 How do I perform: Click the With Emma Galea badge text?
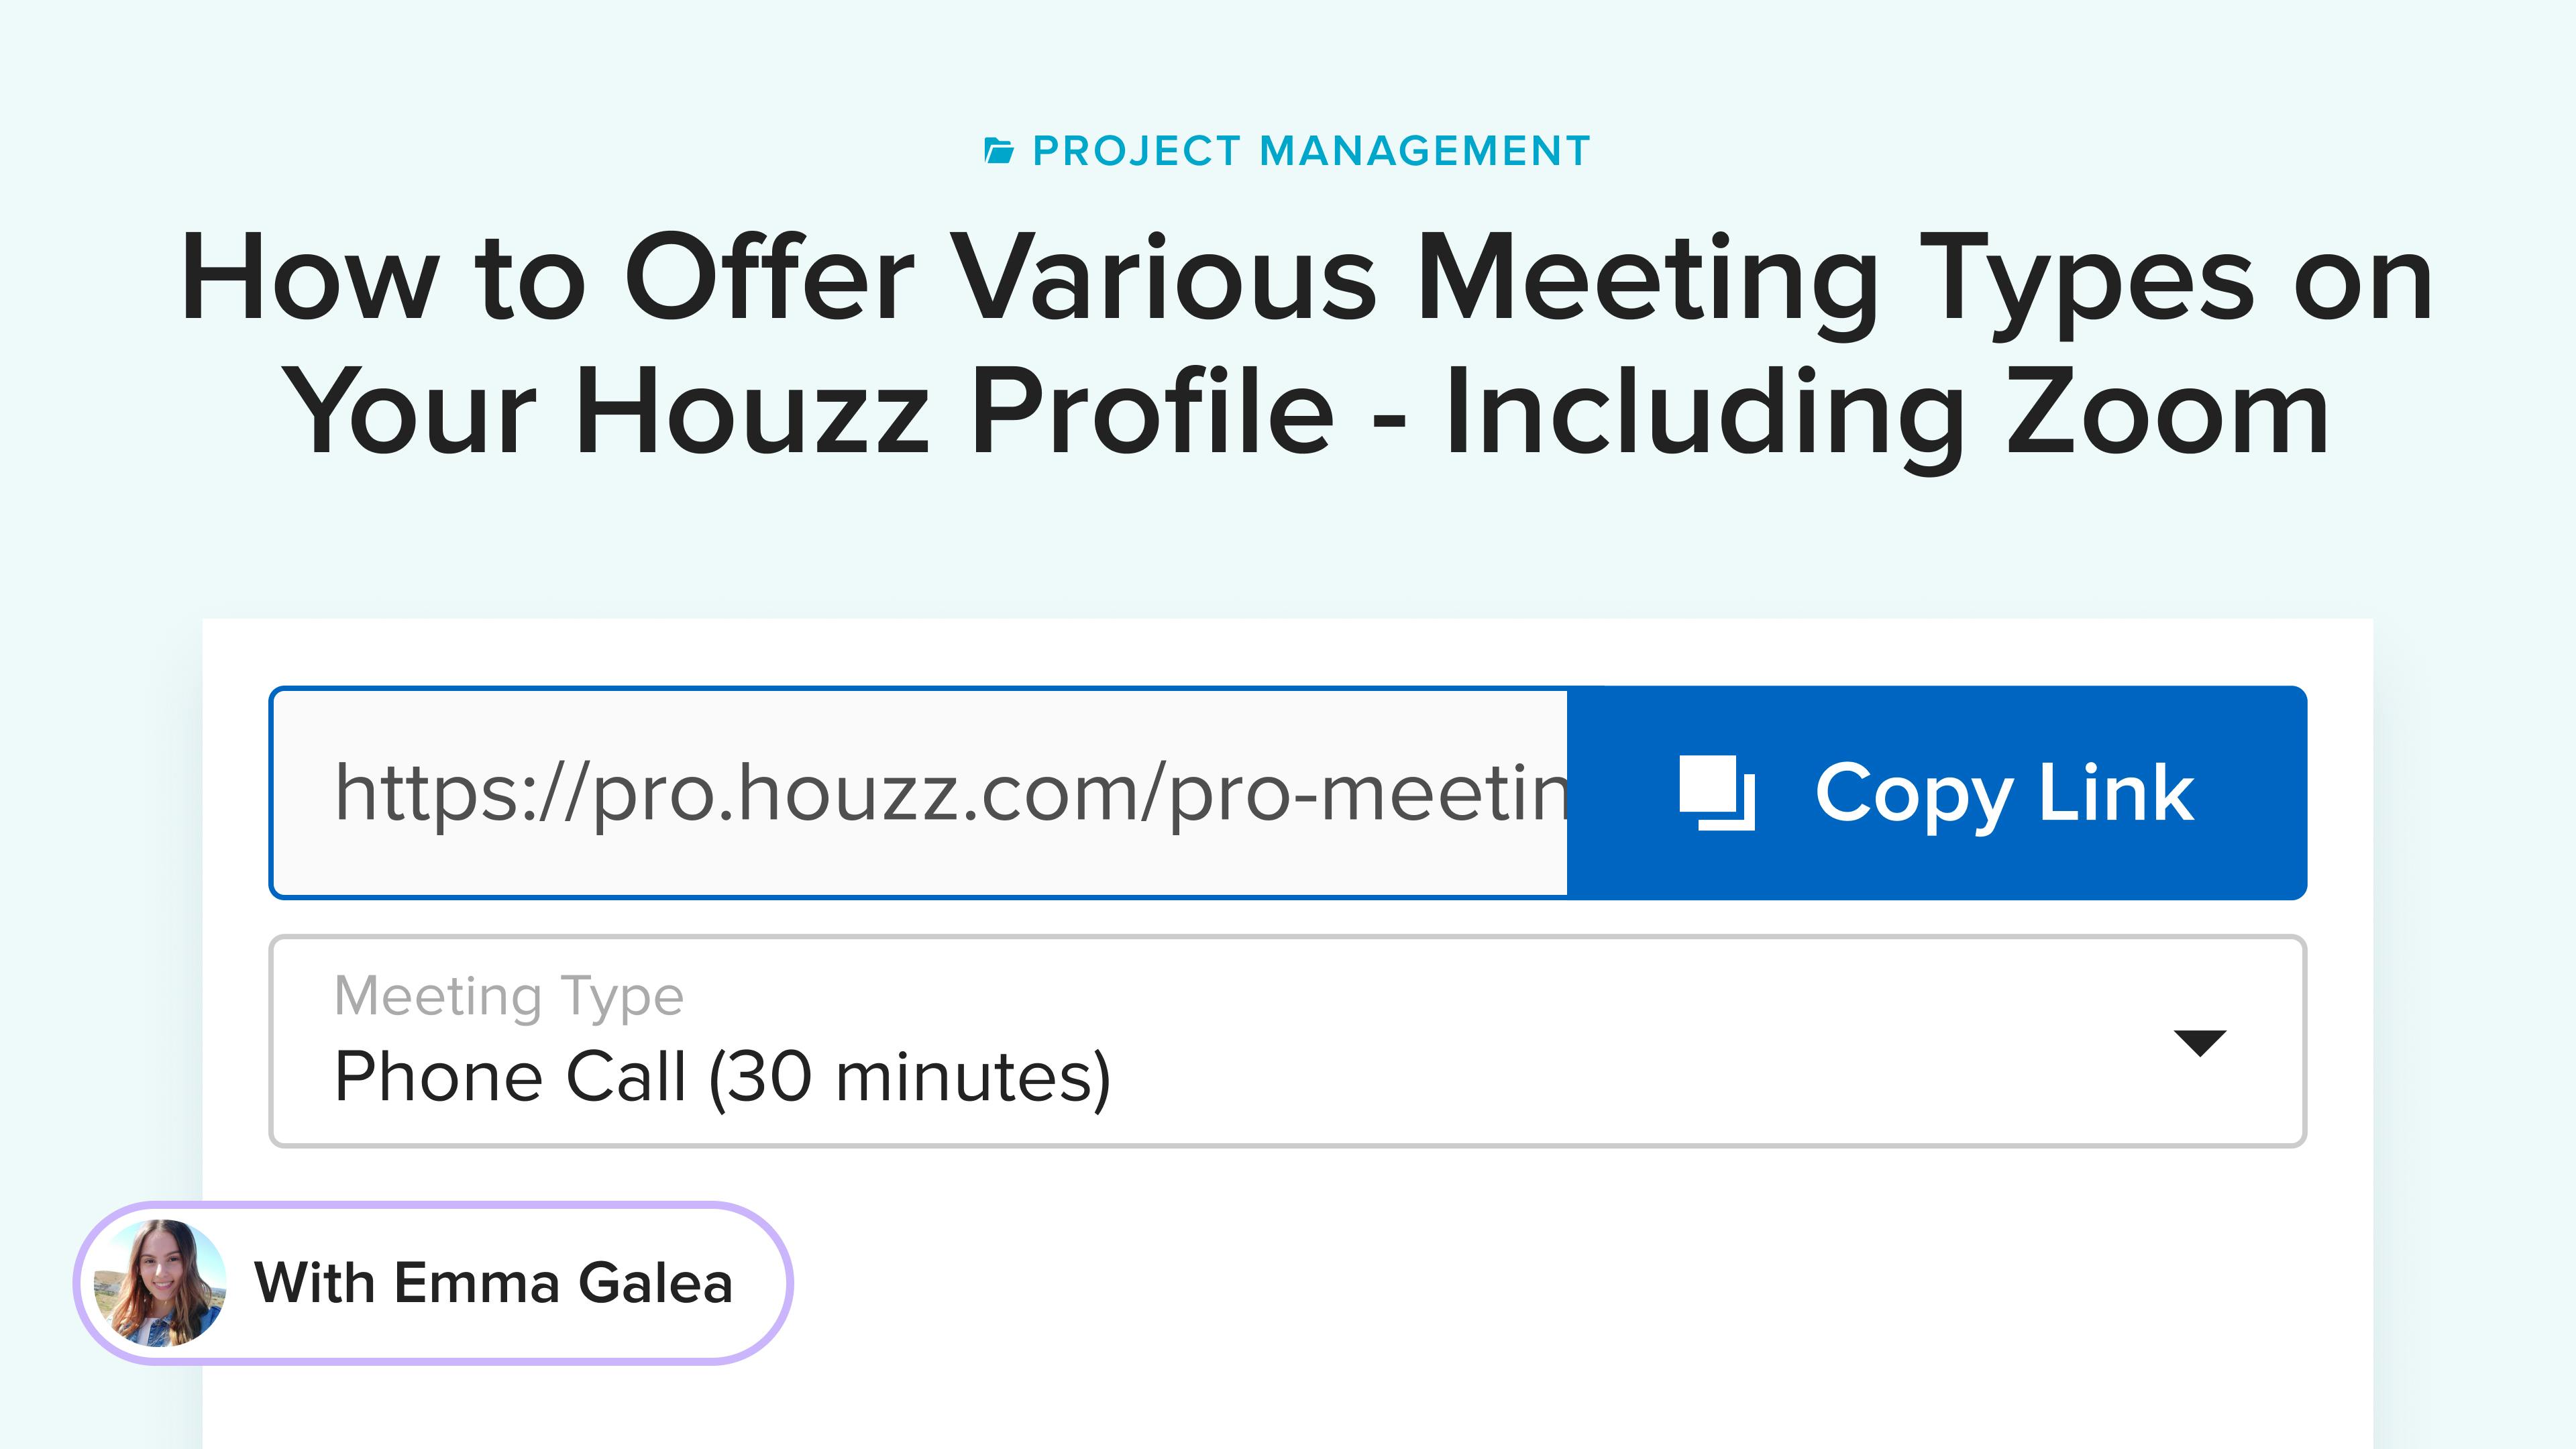click(x=494, y=1283)
